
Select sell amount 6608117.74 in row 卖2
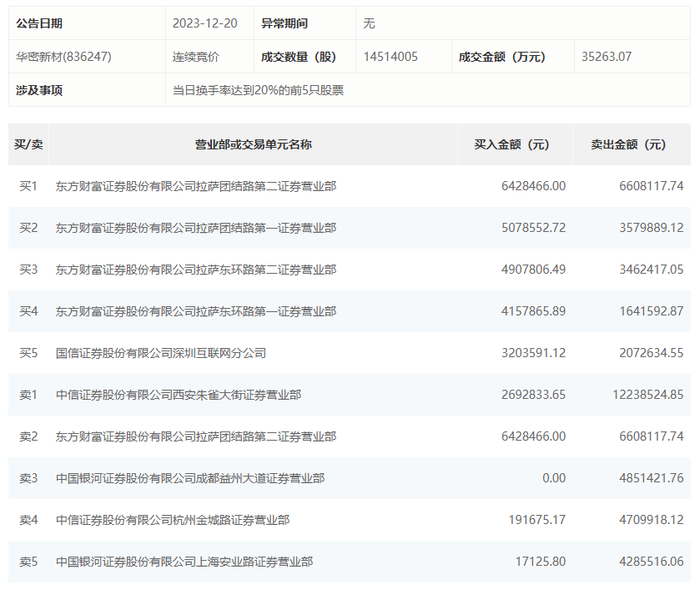tap(651, 436)
